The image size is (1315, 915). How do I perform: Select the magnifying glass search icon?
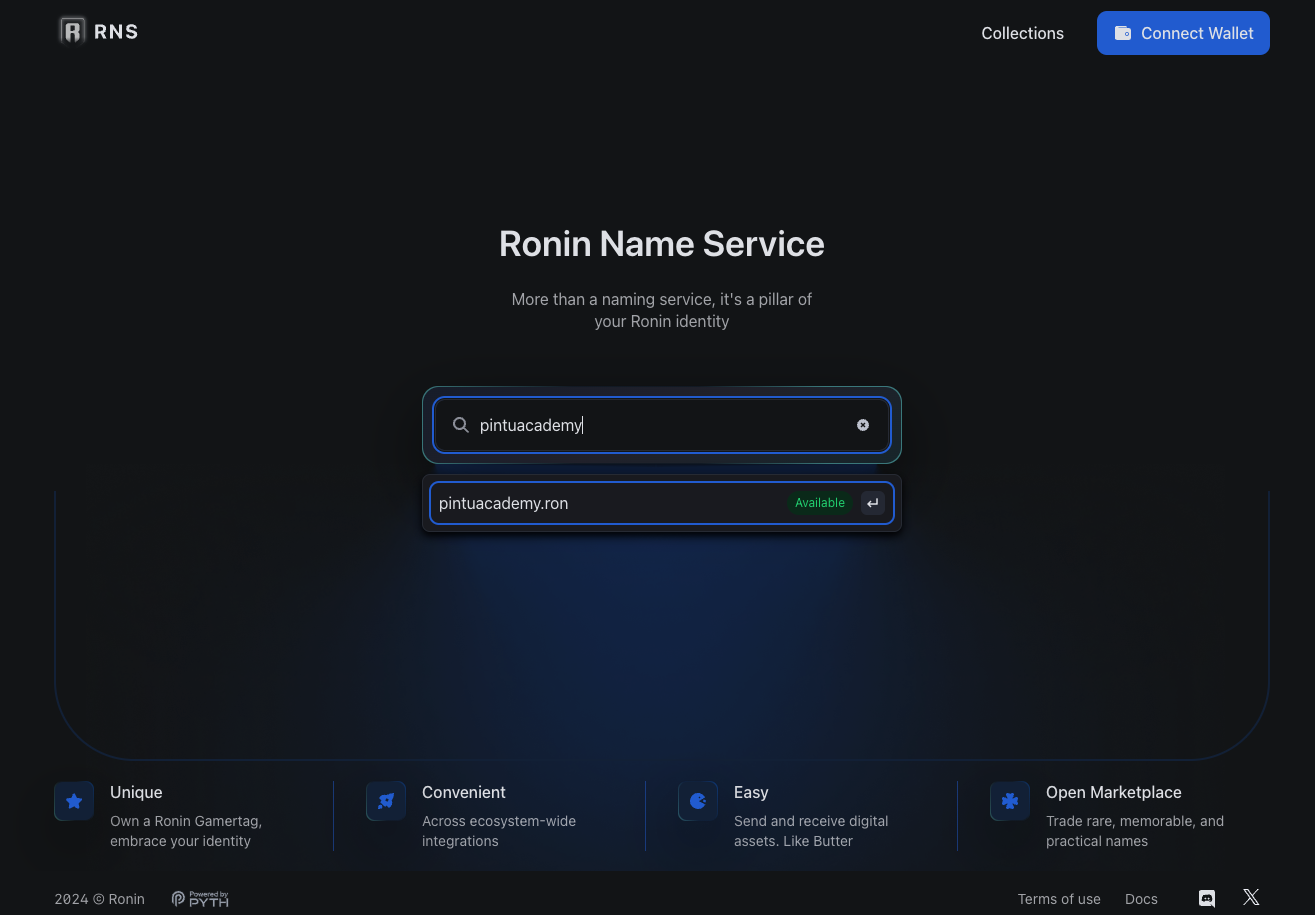[x=460, y=425]
